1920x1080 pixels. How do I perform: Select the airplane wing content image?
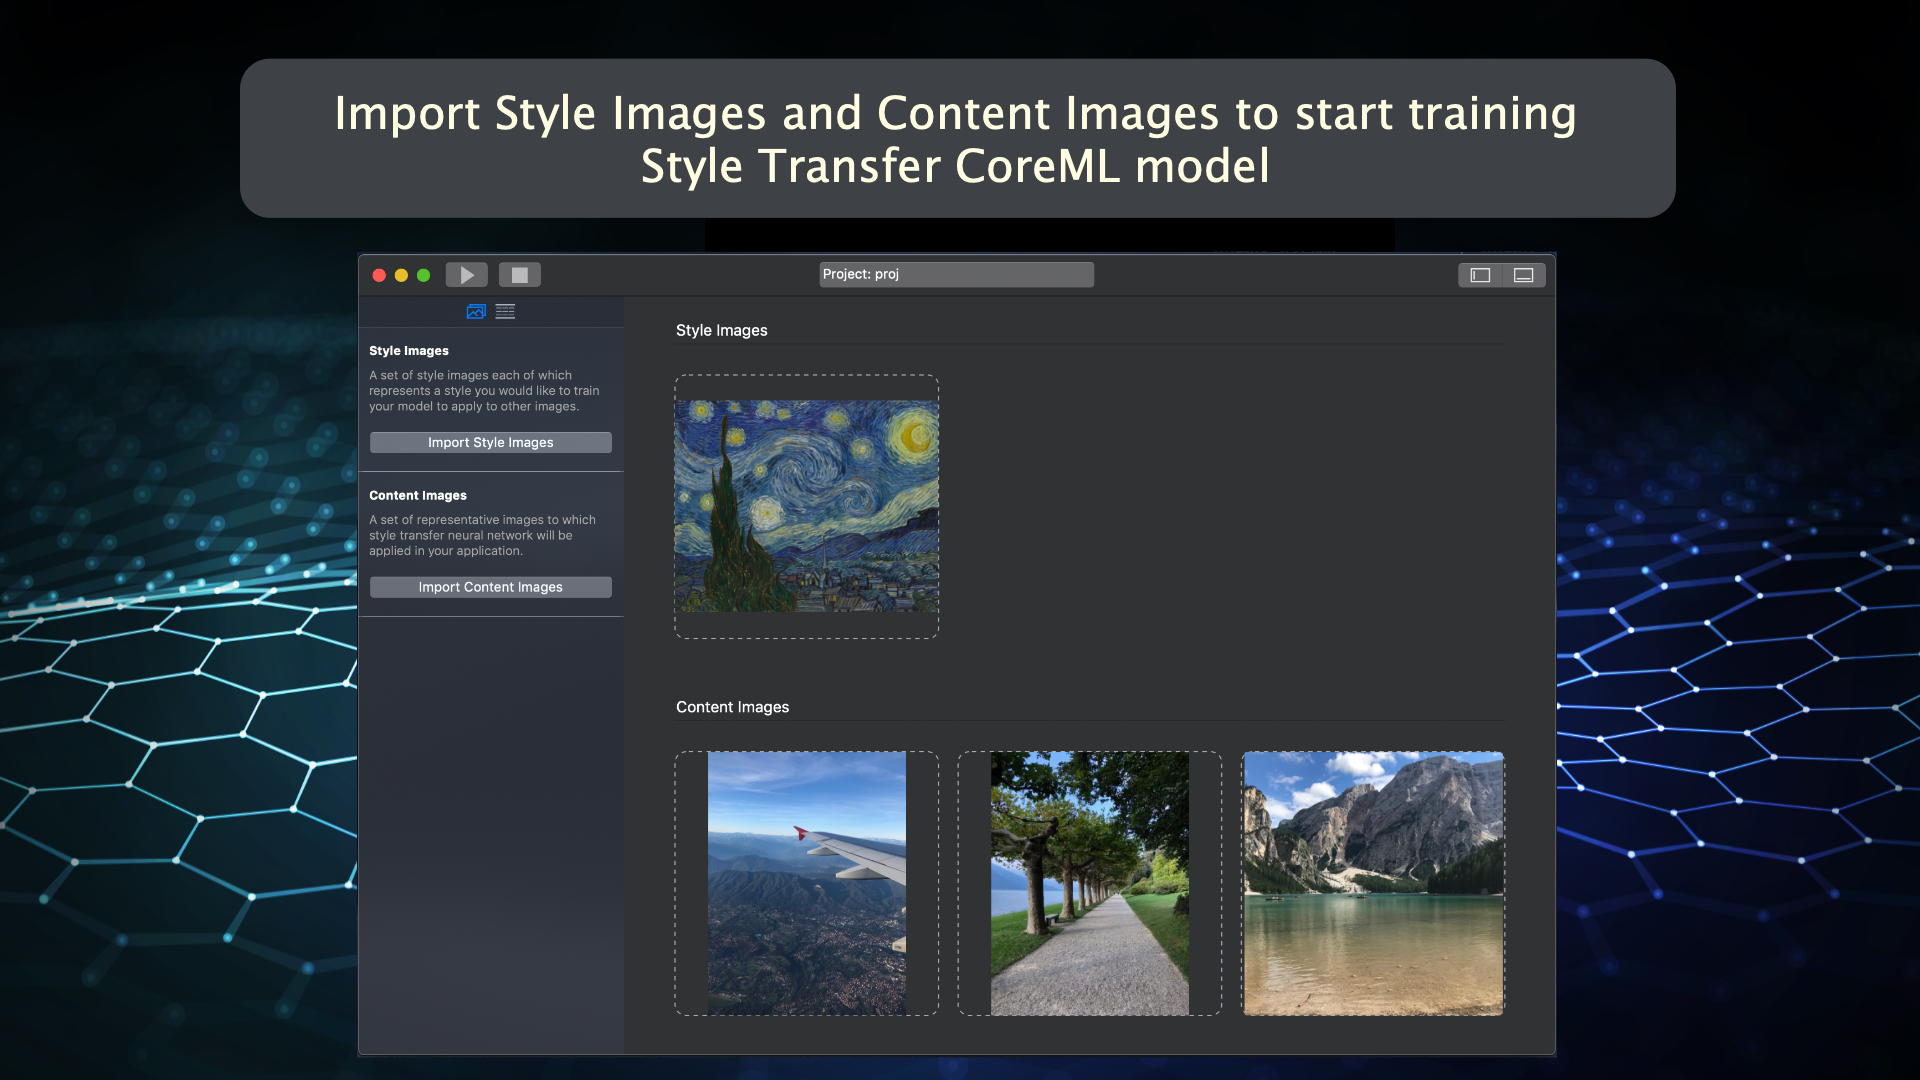tap(806, 883)
